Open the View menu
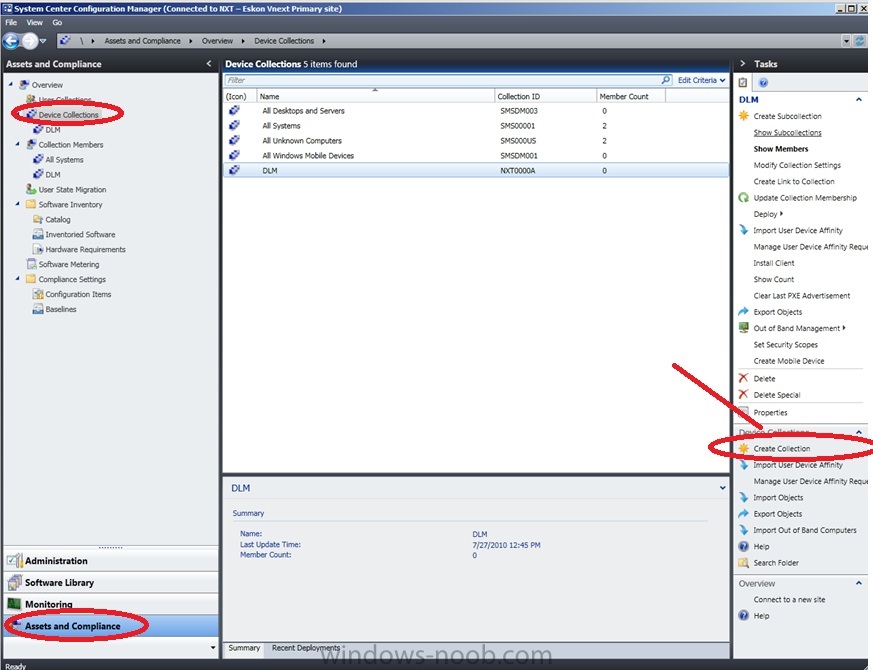Screen dimensions: 873x670 click(x=35, y=23)
